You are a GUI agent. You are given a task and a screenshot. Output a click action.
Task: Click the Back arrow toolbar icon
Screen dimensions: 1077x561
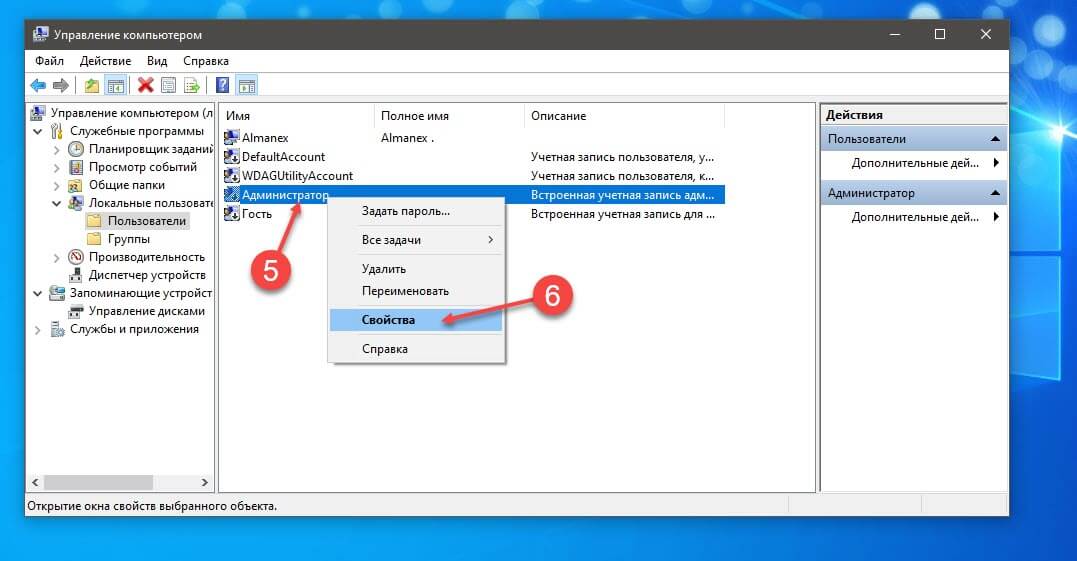pyautogui.click(x=38, y=86)
